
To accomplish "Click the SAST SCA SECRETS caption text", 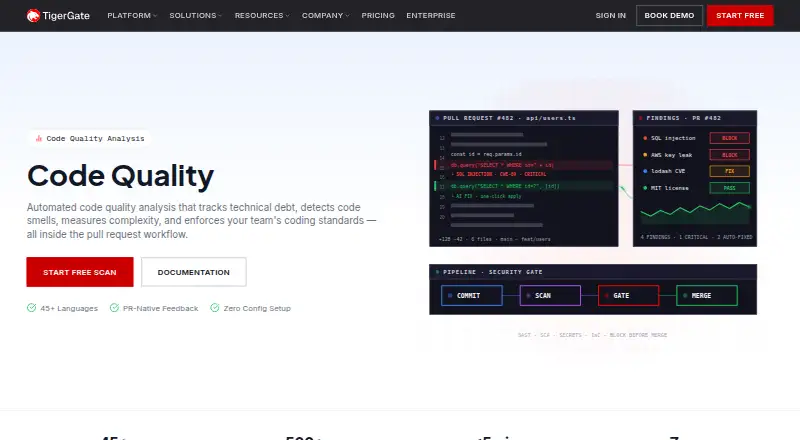I will coord(592,335).
